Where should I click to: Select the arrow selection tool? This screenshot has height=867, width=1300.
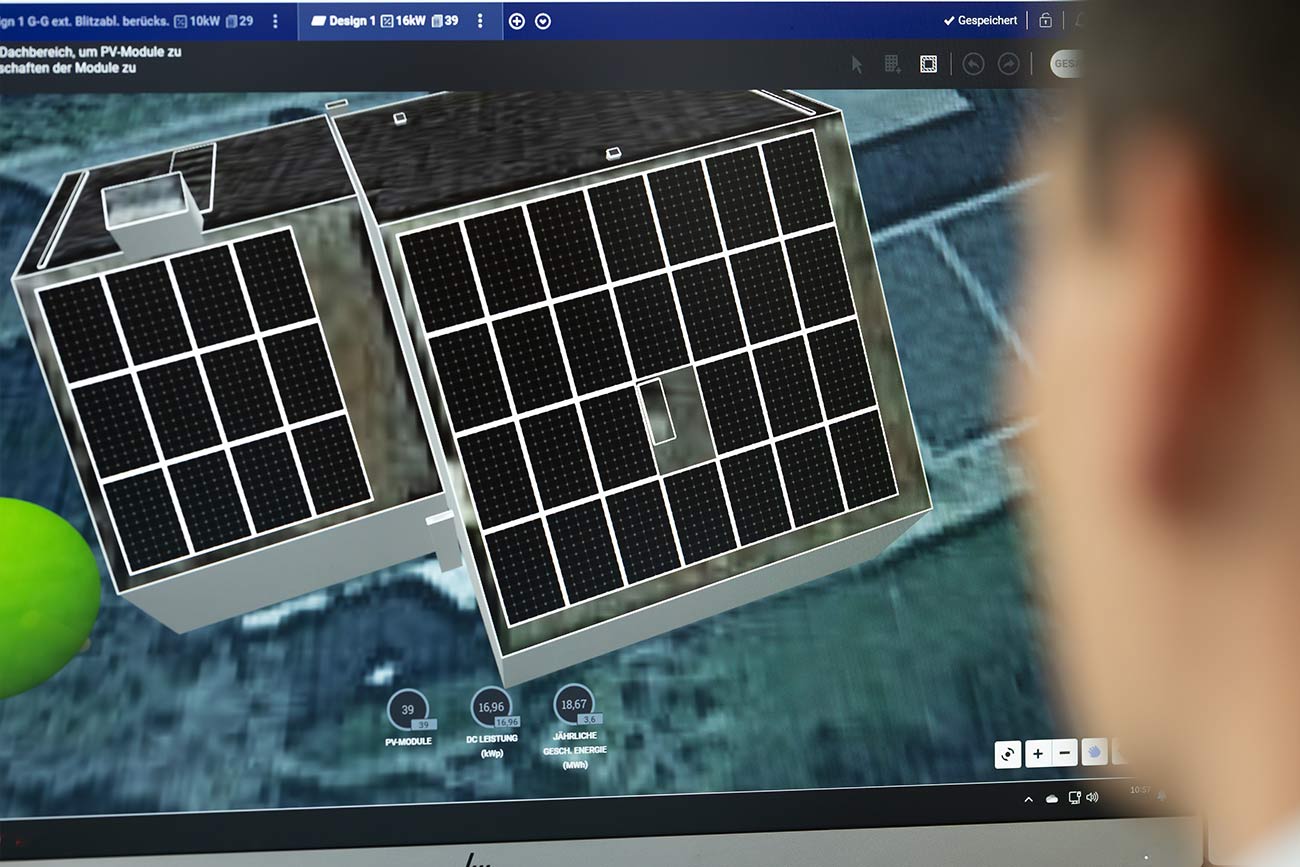pos(857,64)
